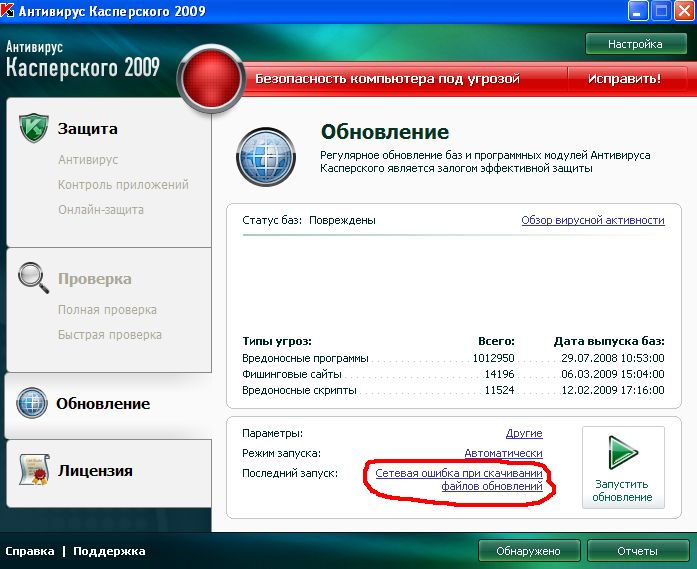Open the Лицензия section
This screenshot has width=697, height=569.
[95, 470]
